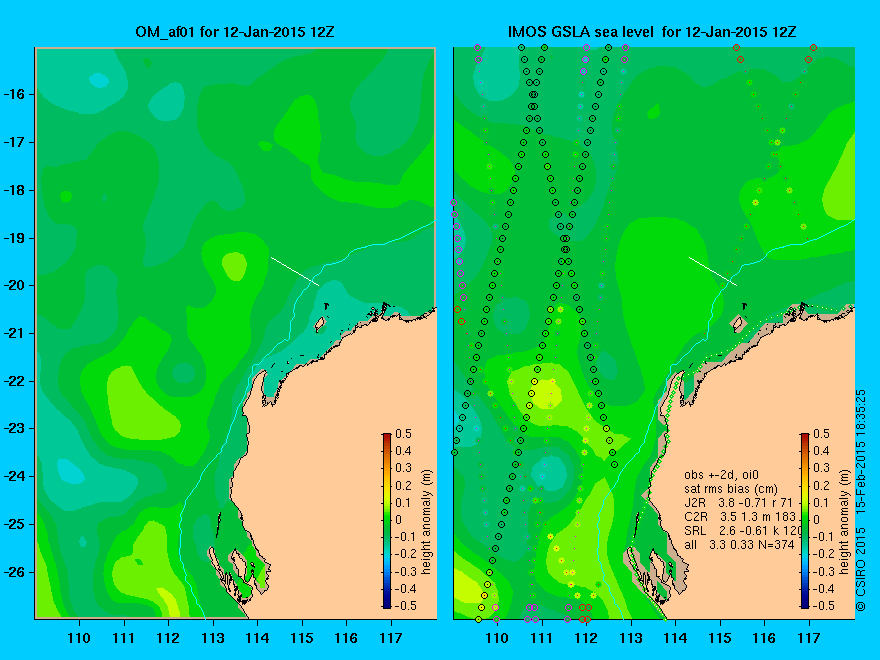Screen dimensions: 880x660
Task: Select the -23 latitude tick label
Action: [14, 429]
